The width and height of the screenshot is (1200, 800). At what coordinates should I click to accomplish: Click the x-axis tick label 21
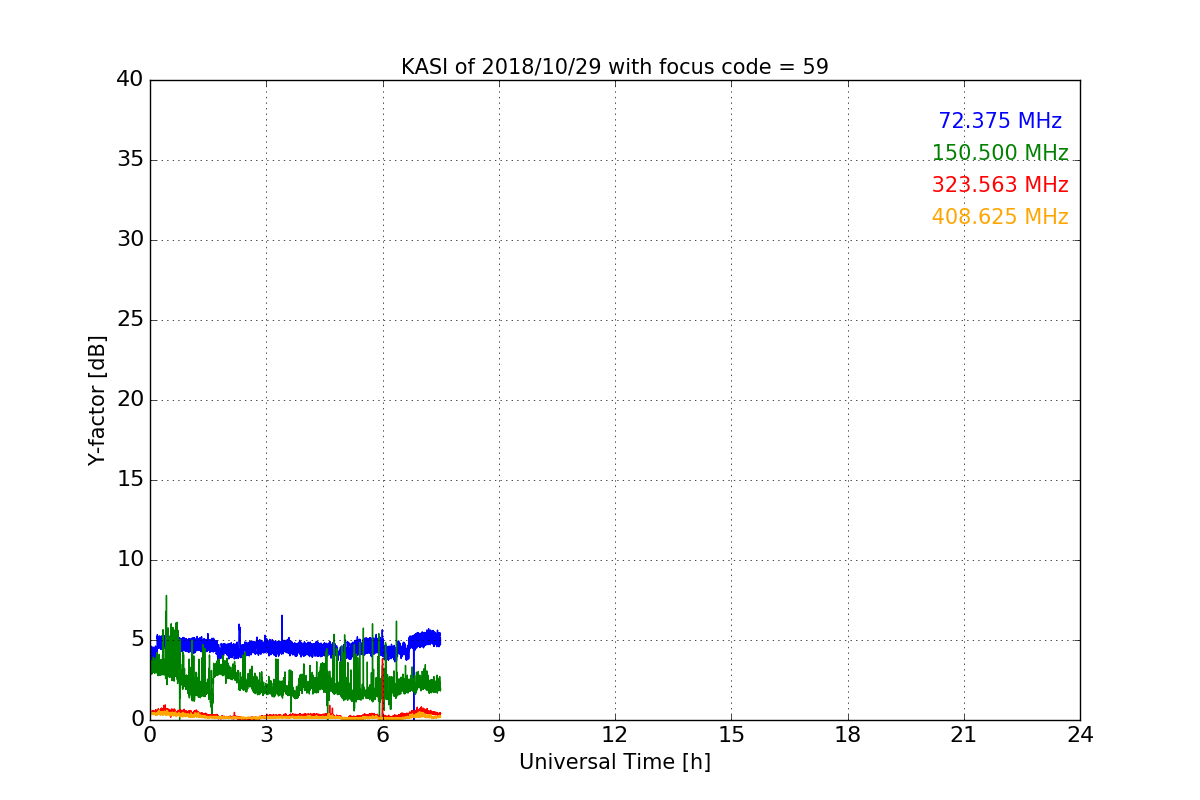pyautogui.click(x=964, y=735)
